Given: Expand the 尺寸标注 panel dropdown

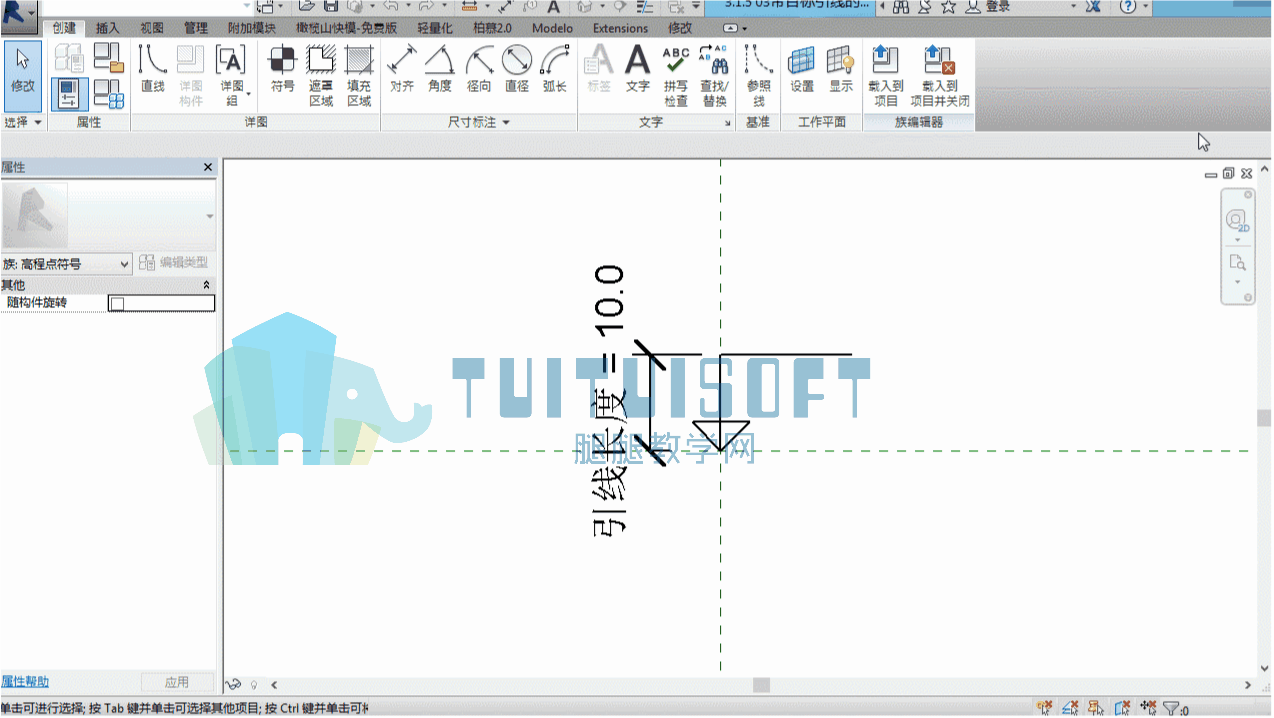Looking at the screenshot, I should pos(479,122).
